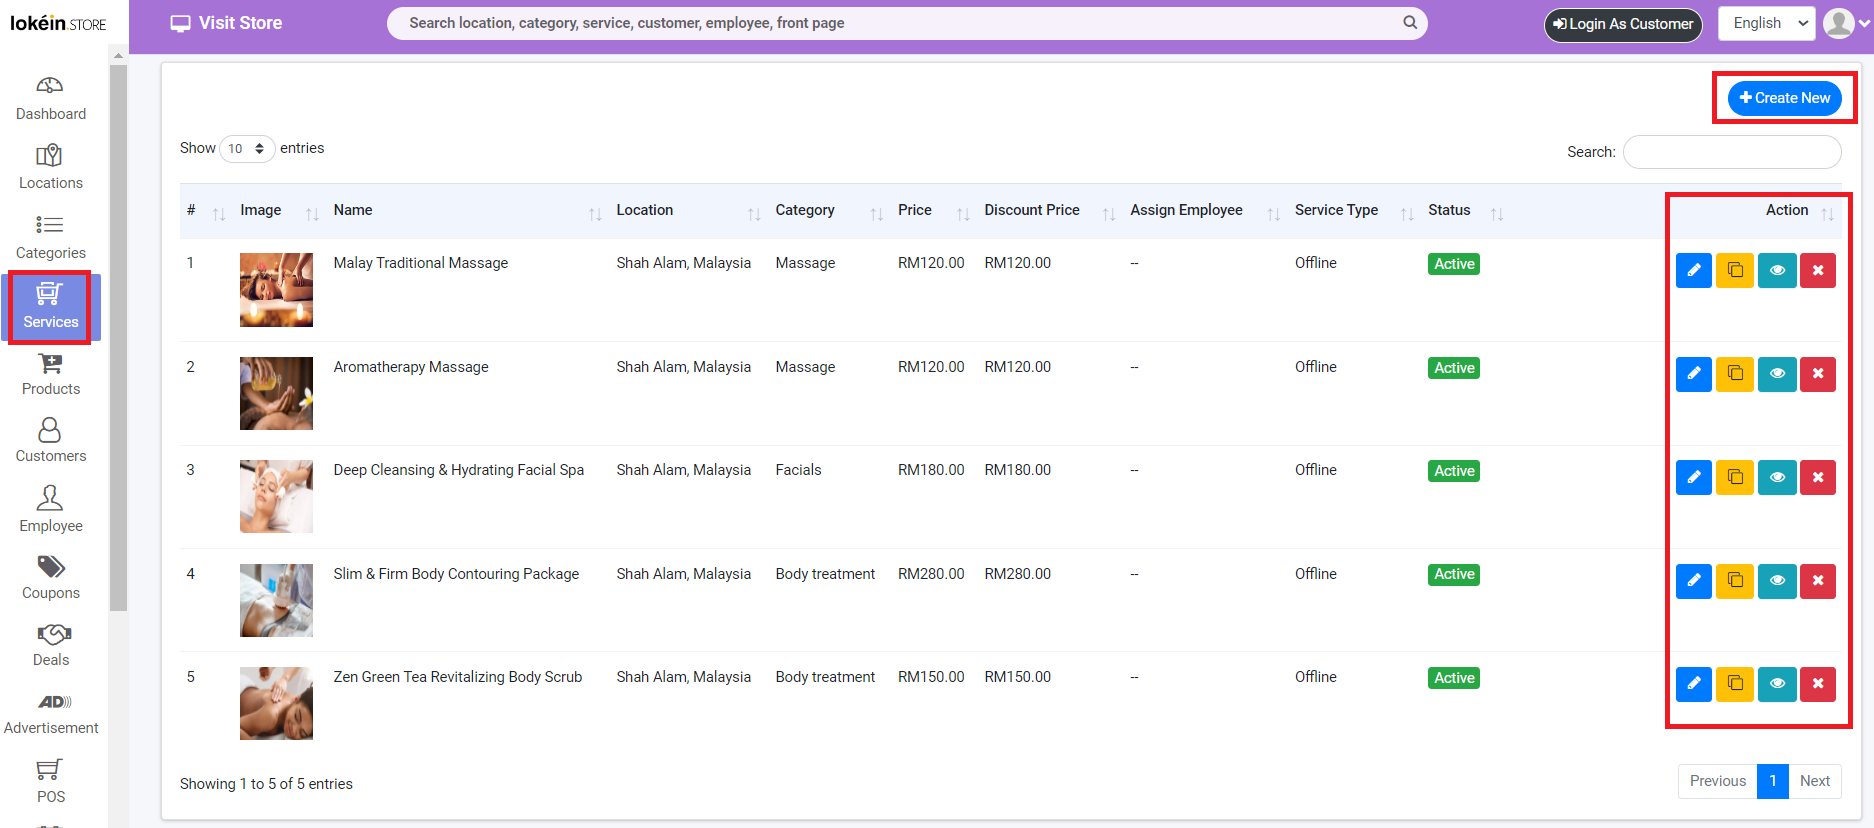1874x828 pixels.
Task: Sort table by Location column
Action: [x=688, y=210]
